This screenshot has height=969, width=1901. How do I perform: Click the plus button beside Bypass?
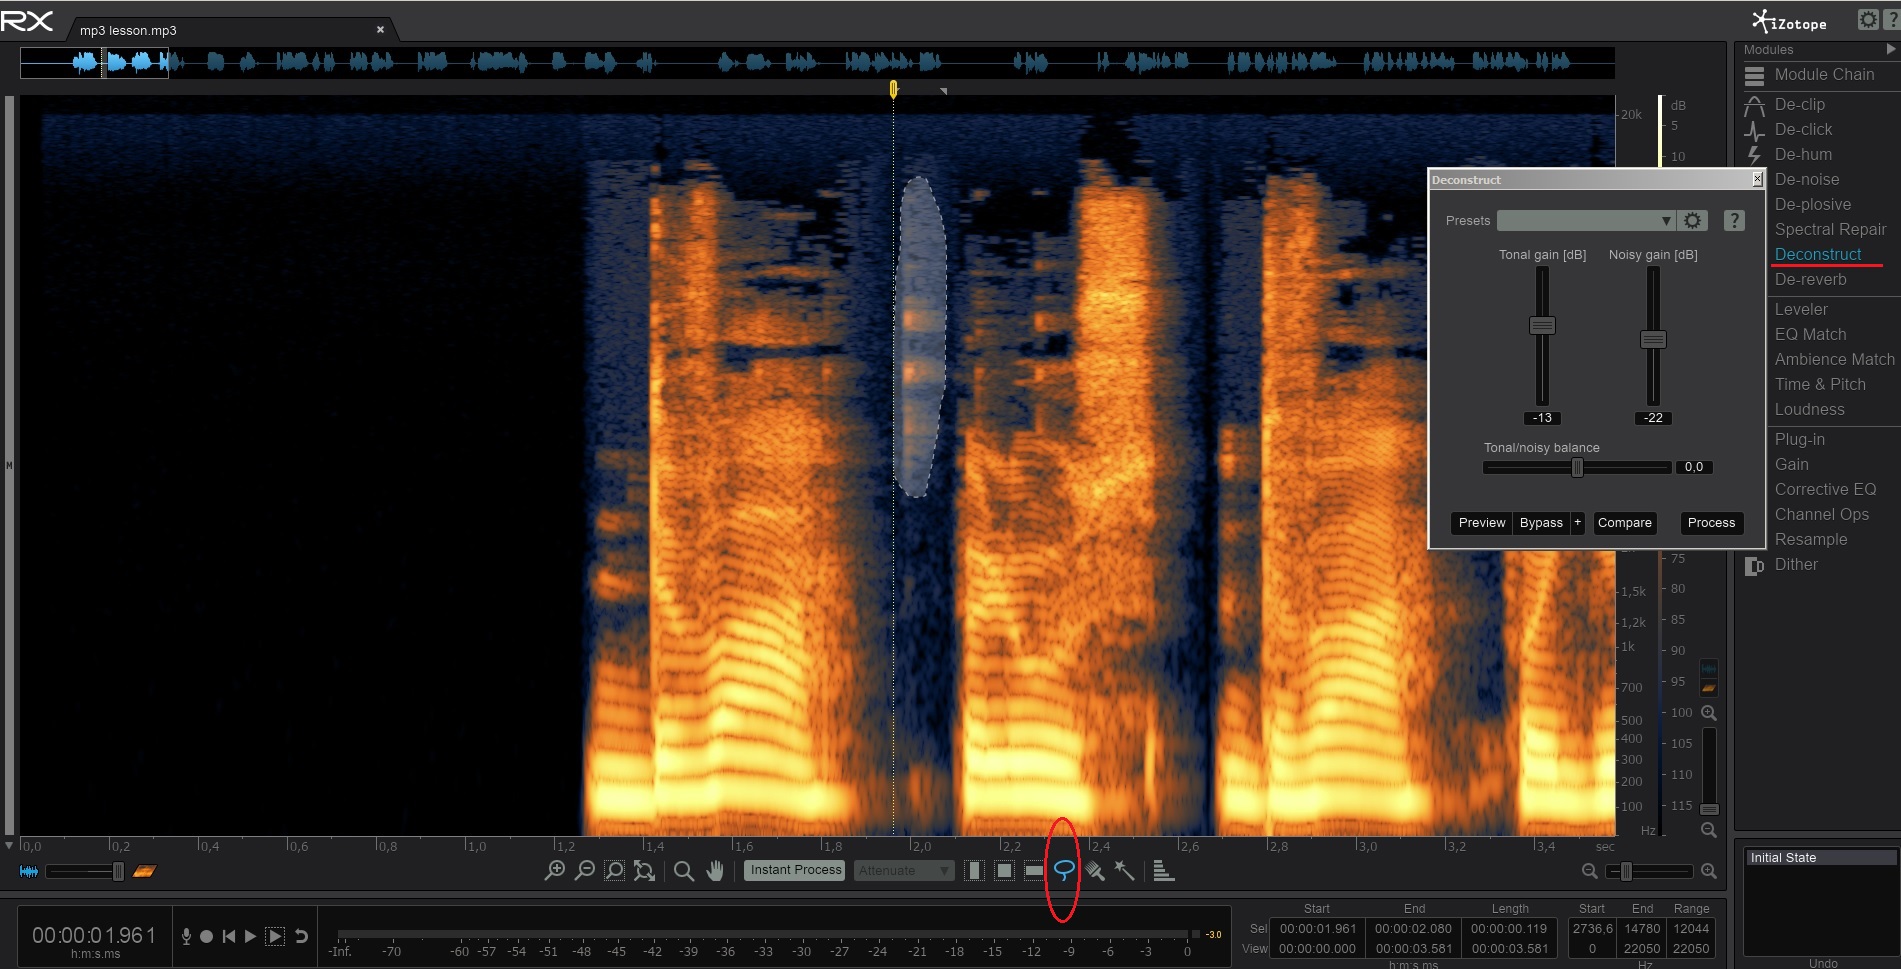[x=1578, y=523]
